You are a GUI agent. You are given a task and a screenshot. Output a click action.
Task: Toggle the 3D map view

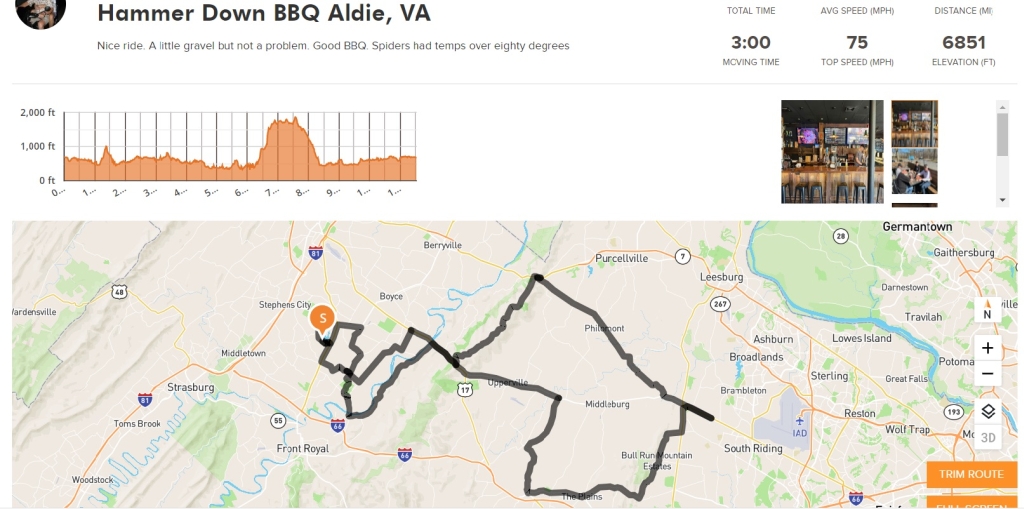[x=987, y=437]
